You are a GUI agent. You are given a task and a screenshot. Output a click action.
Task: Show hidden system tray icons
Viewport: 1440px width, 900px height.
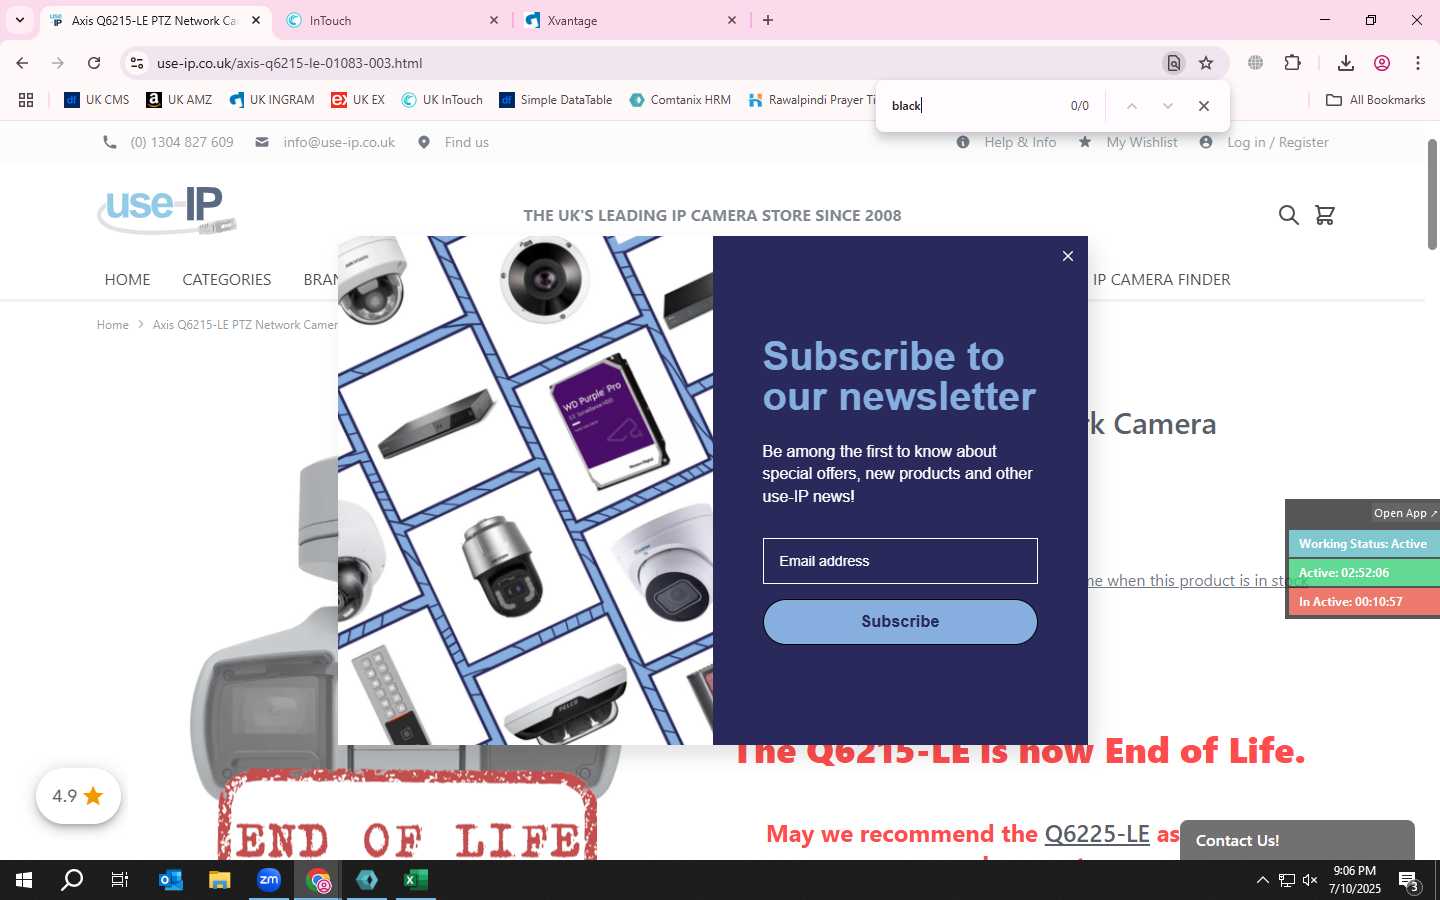point(1262,880)
